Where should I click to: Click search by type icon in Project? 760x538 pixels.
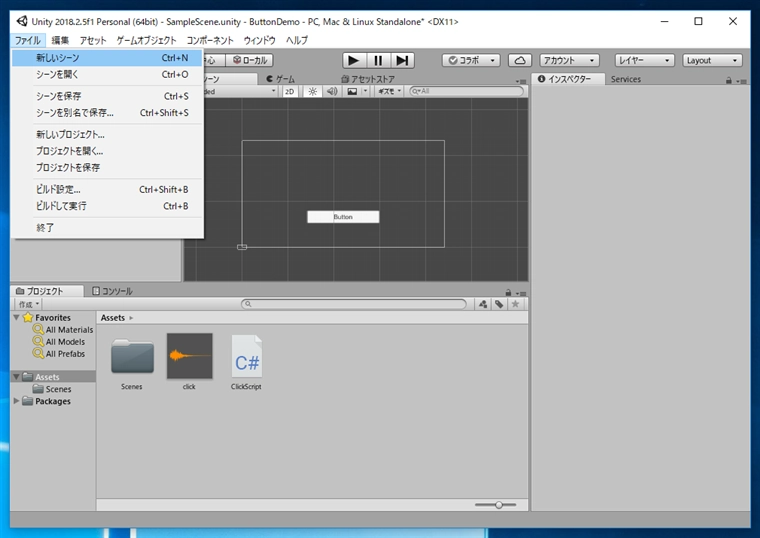coord(483,304)
